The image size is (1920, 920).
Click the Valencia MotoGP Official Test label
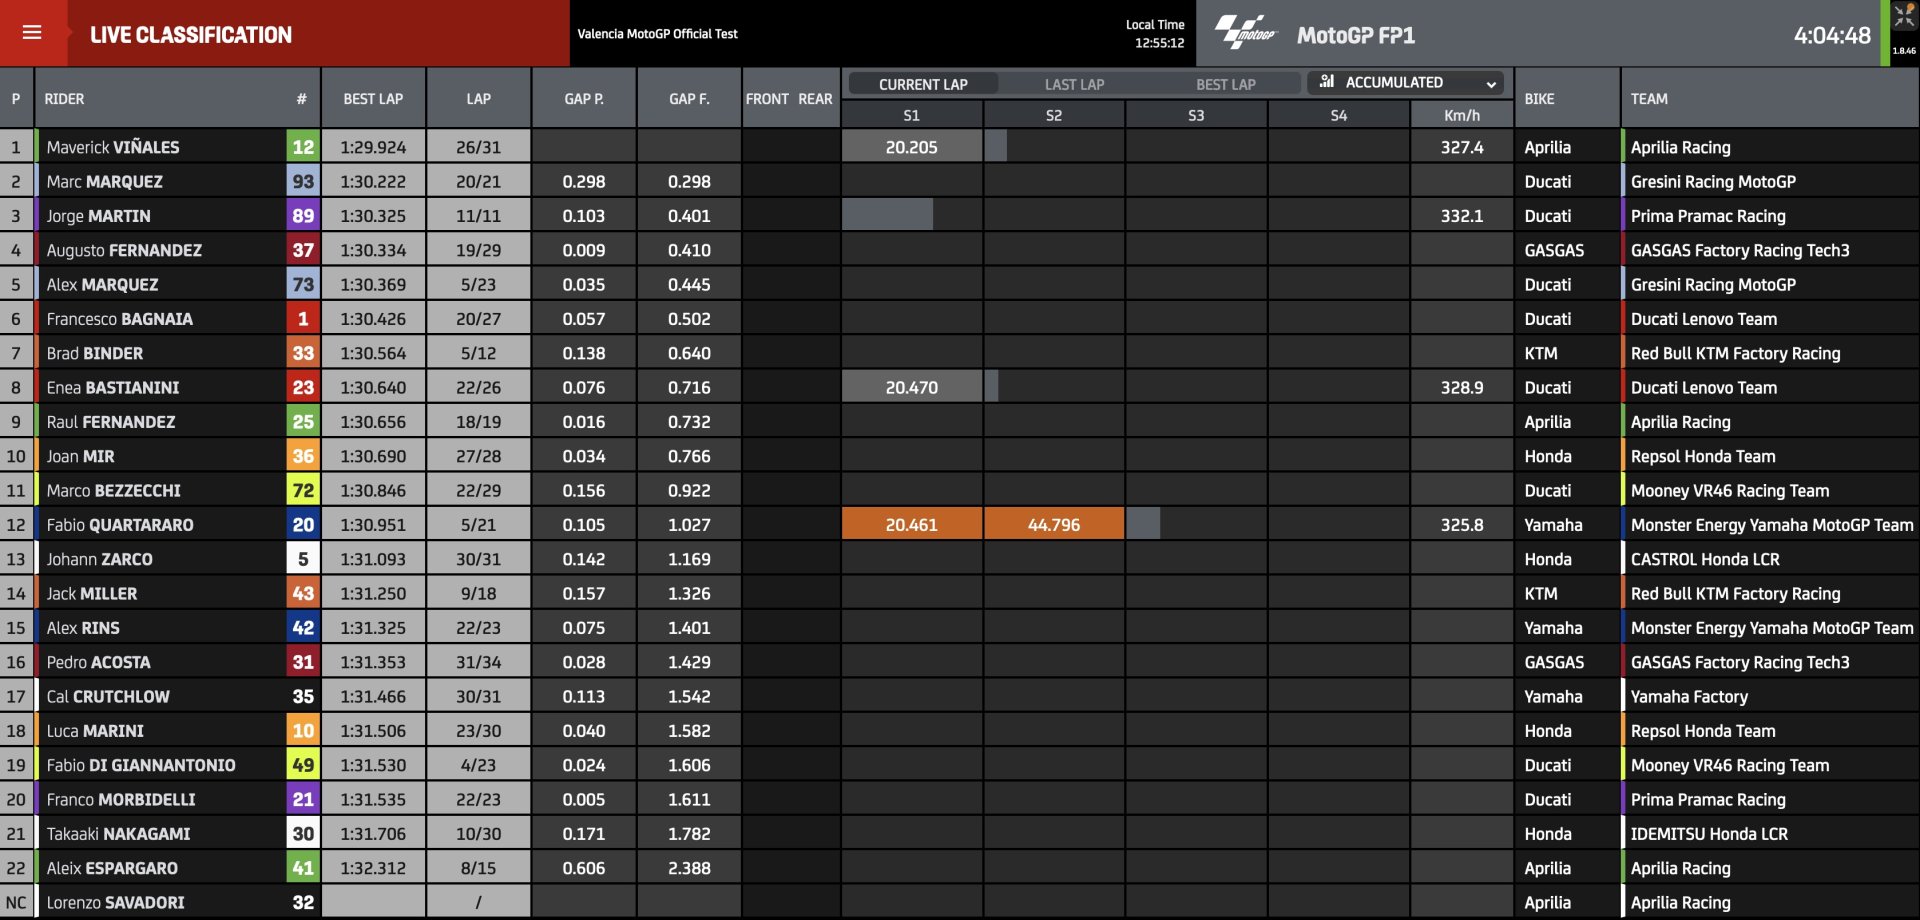[657, 34]
